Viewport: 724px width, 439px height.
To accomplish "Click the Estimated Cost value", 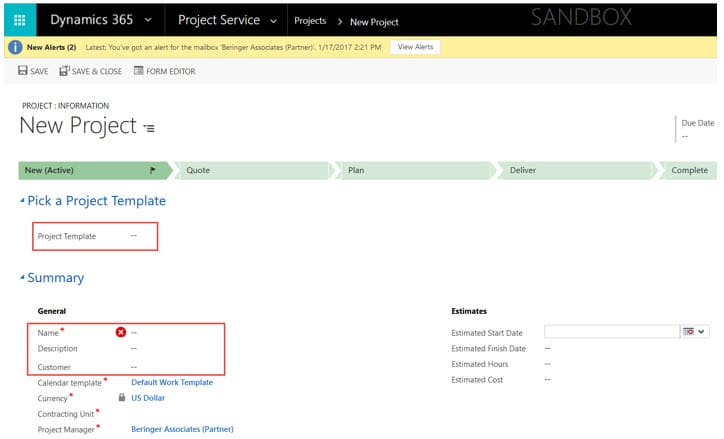I will [x=548, y=379].
